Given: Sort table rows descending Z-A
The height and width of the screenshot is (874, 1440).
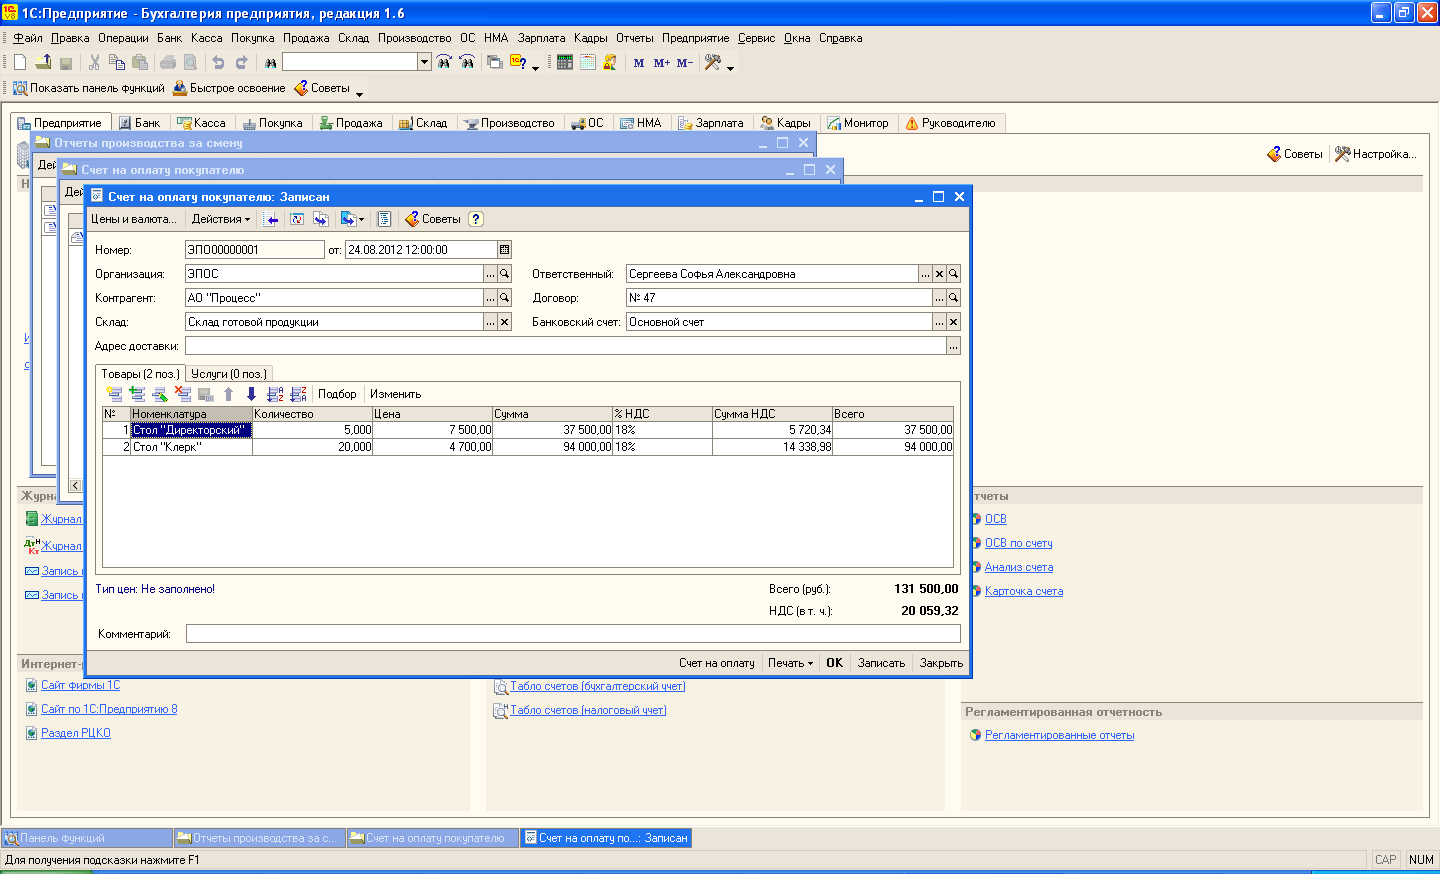Looking at the screenshot, I should point(298,394).
